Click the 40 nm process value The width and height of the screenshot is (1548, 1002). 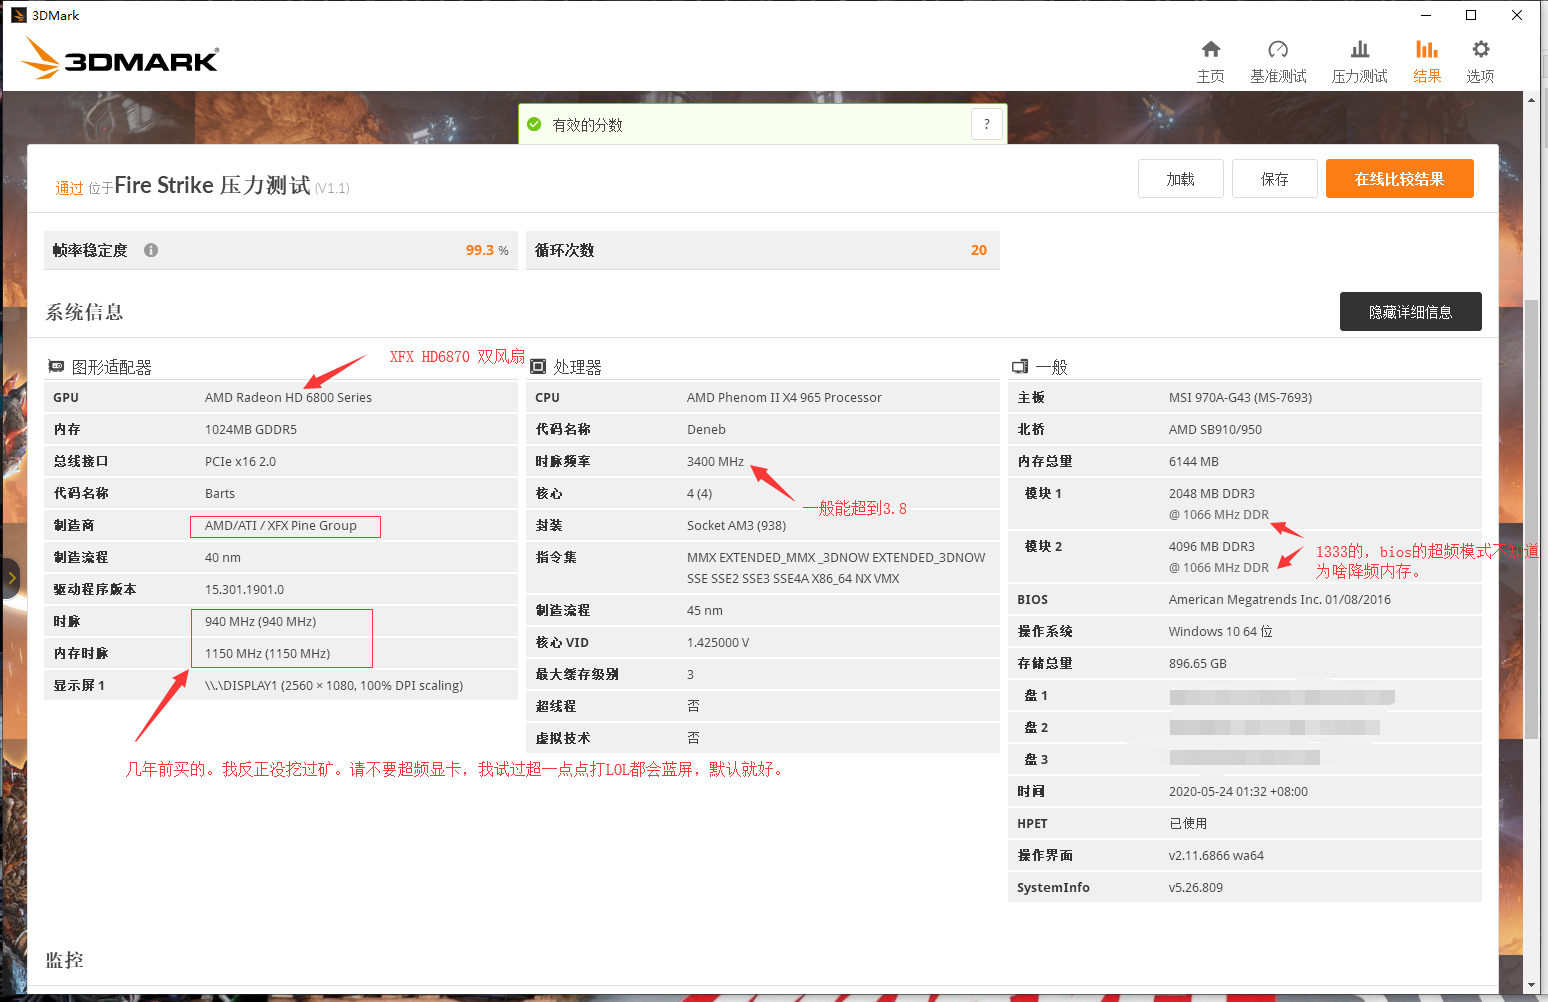[222, 557]
